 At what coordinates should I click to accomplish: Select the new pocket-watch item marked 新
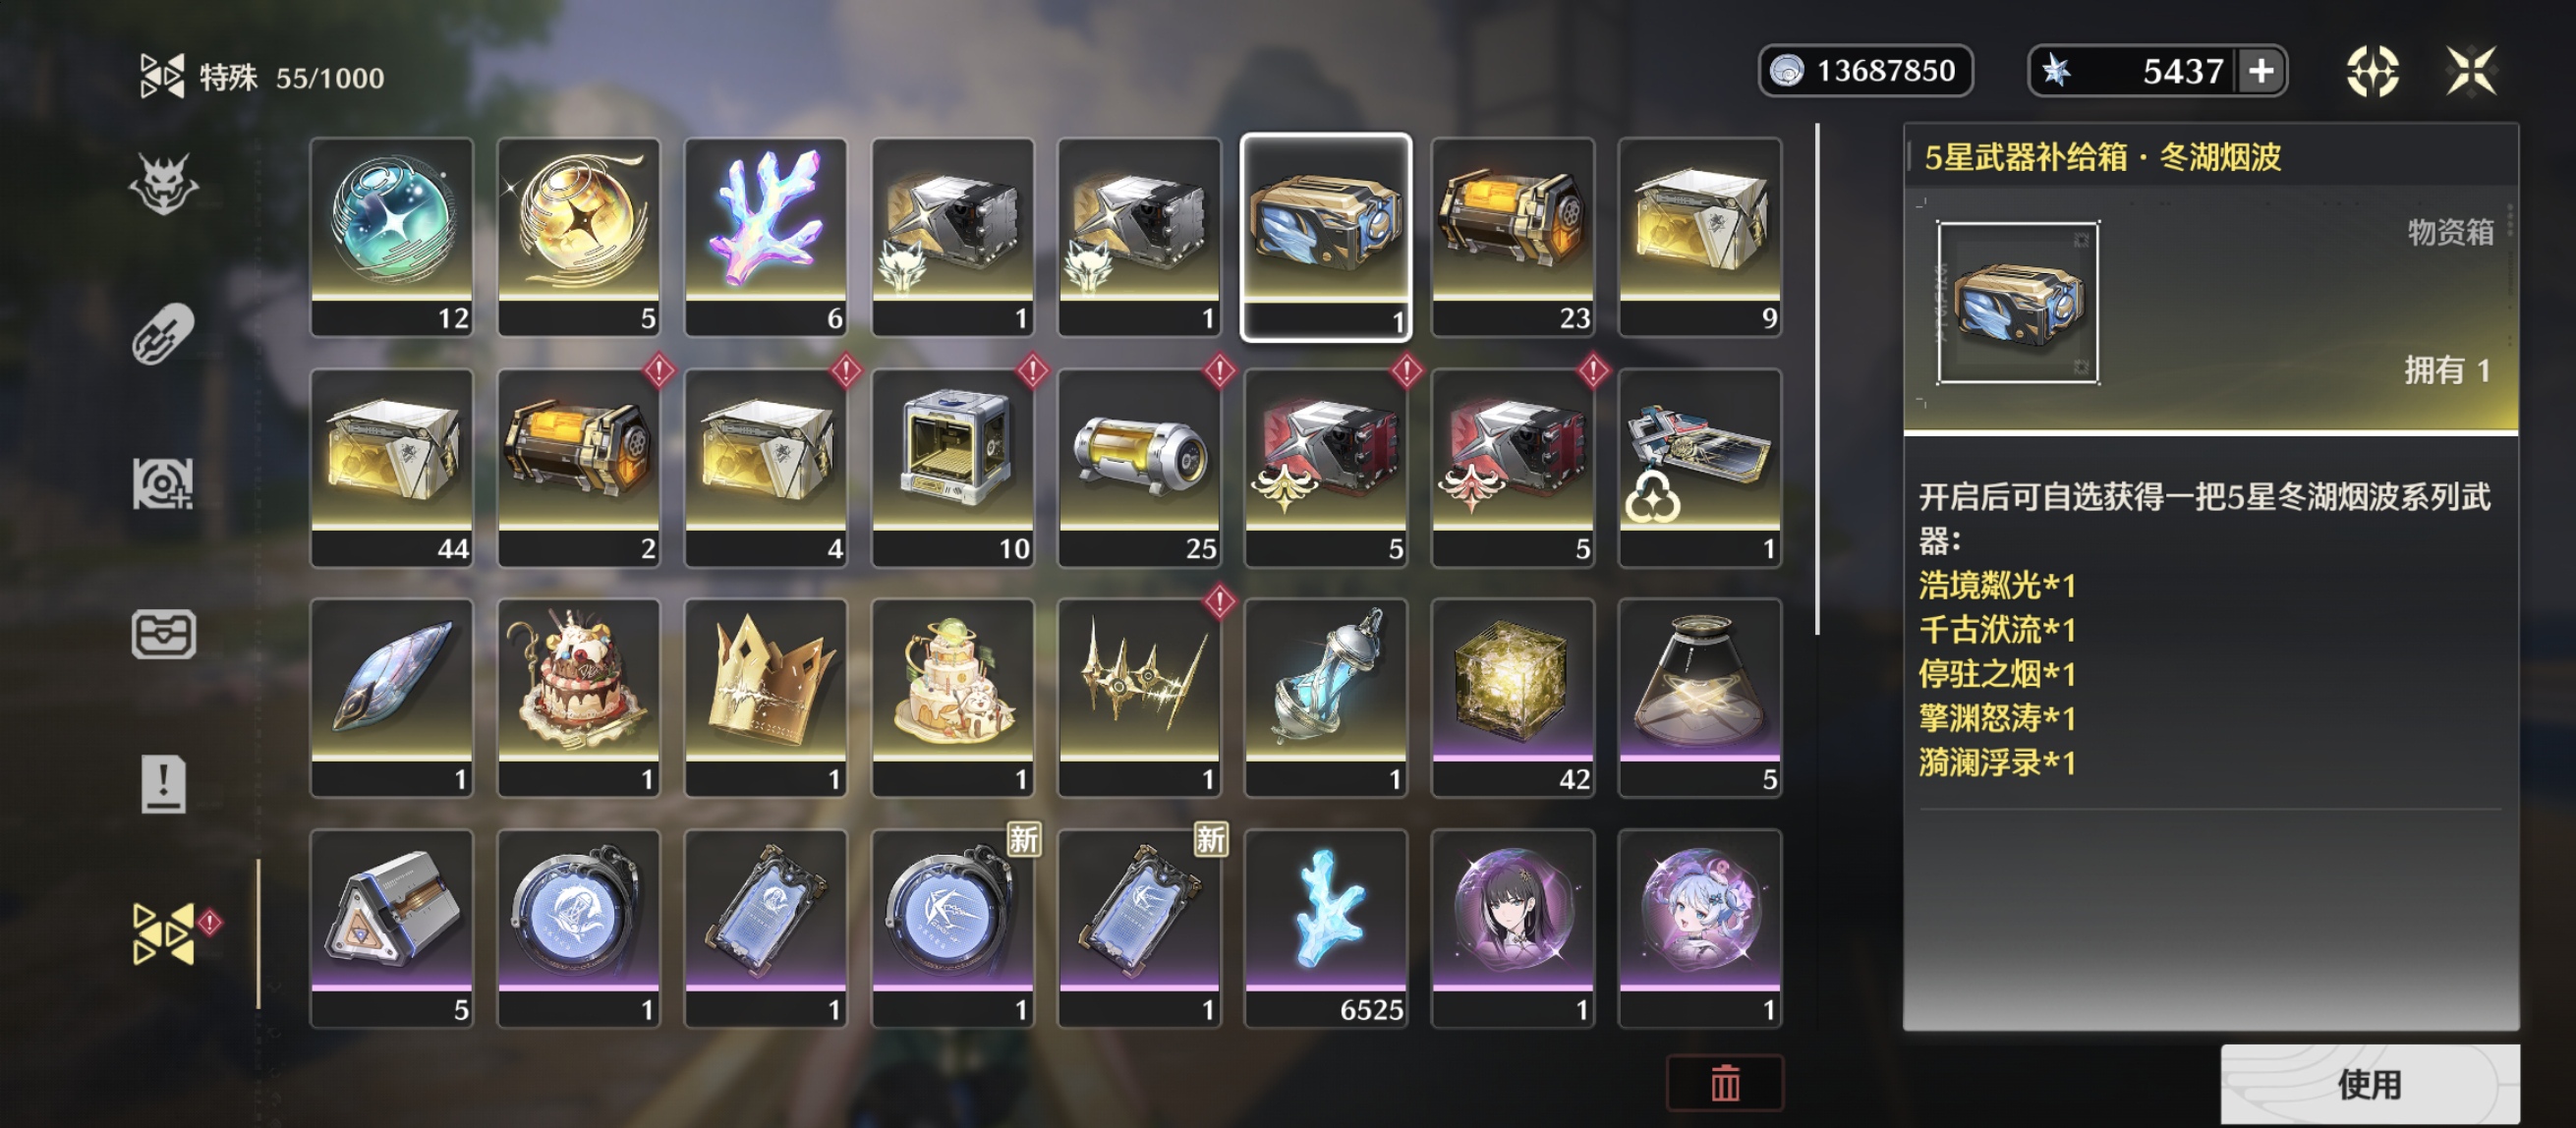952,928
